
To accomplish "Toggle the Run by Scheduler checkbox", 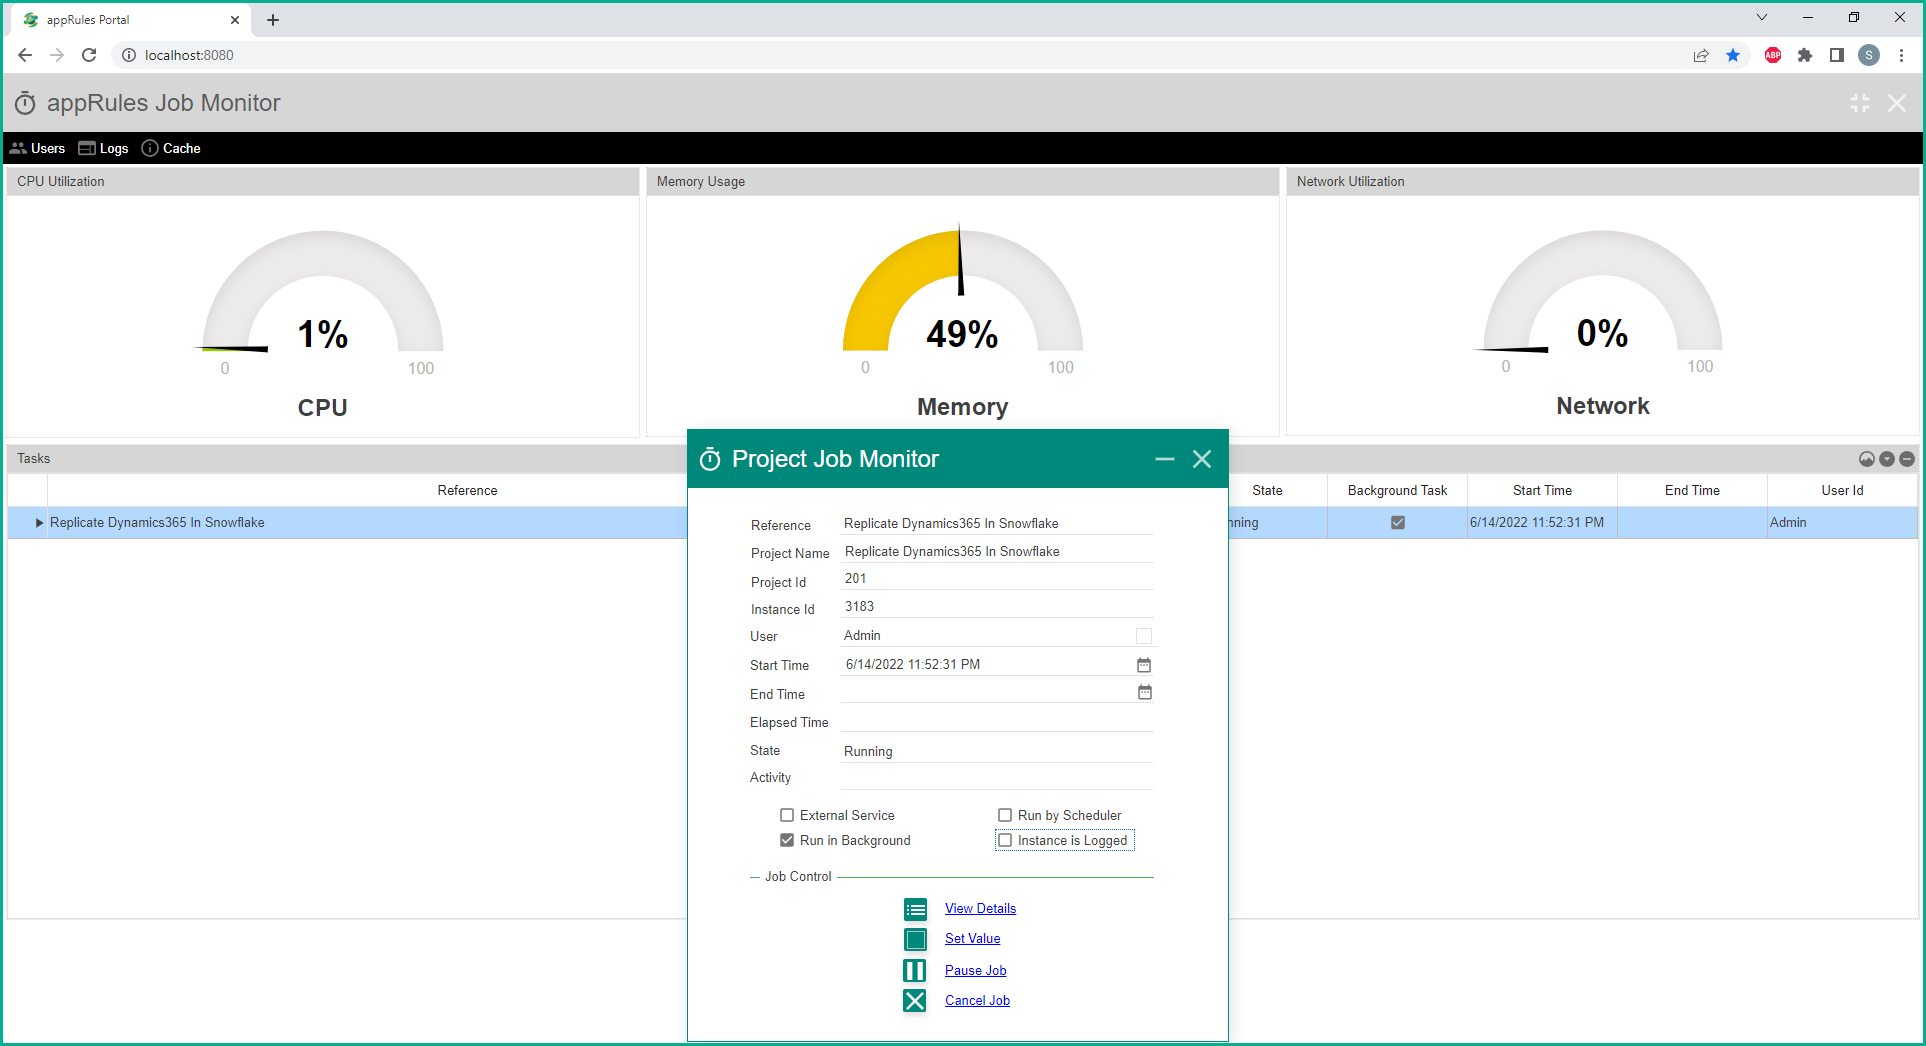I will coord(1005,815).
